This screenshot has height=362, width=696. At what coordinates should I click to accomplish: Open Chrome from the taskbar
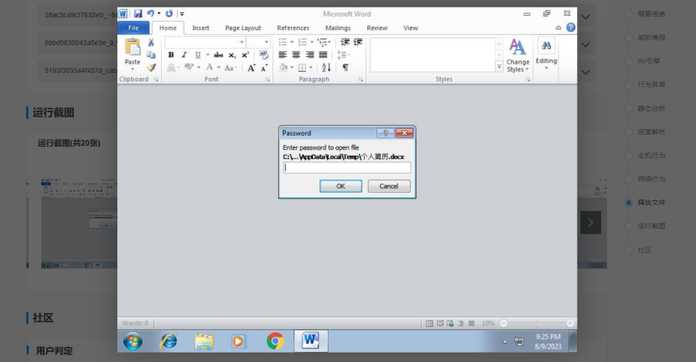[275, 341]
